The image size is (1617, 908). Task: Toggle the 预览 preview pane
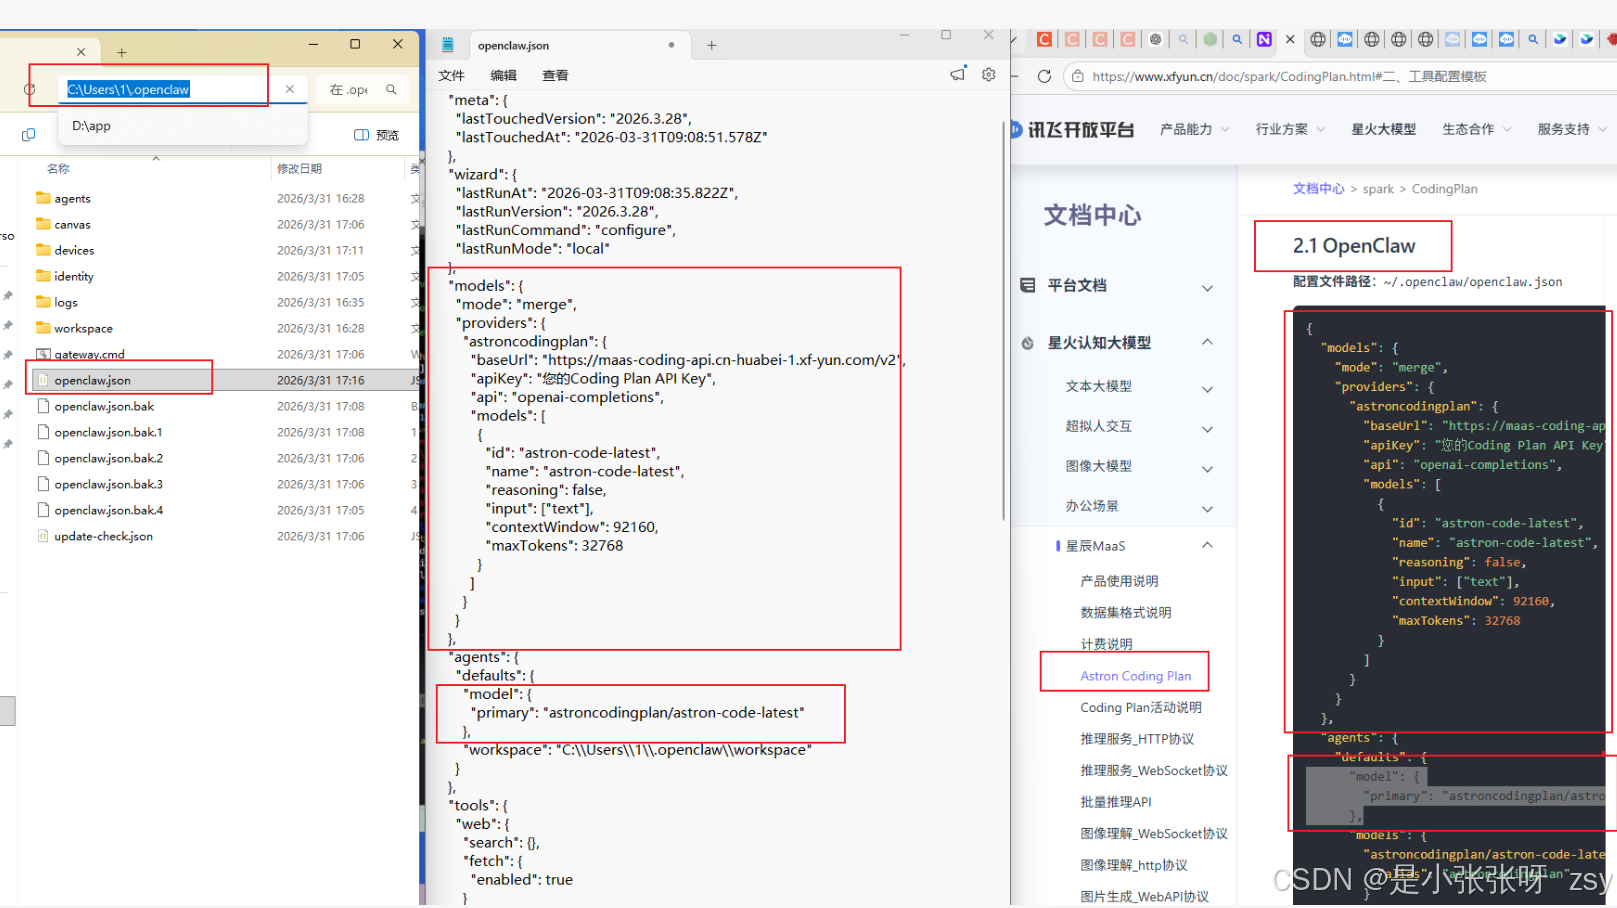click(376, 135)
